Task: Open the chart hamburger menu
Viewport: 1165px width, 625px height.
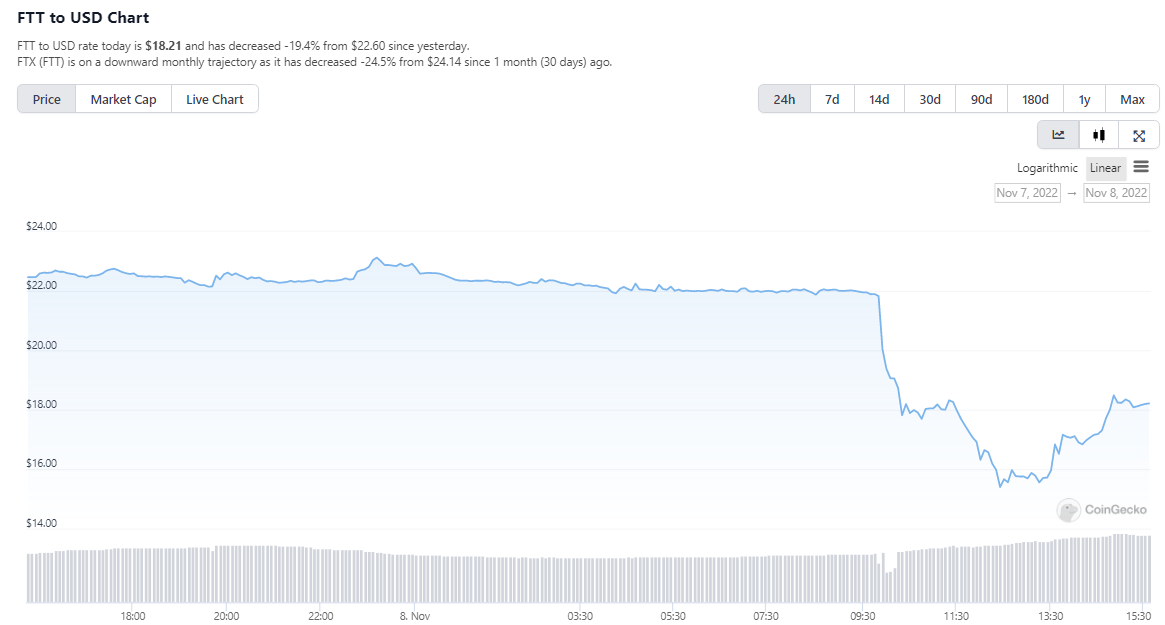Action: (x=1141, y=167)
